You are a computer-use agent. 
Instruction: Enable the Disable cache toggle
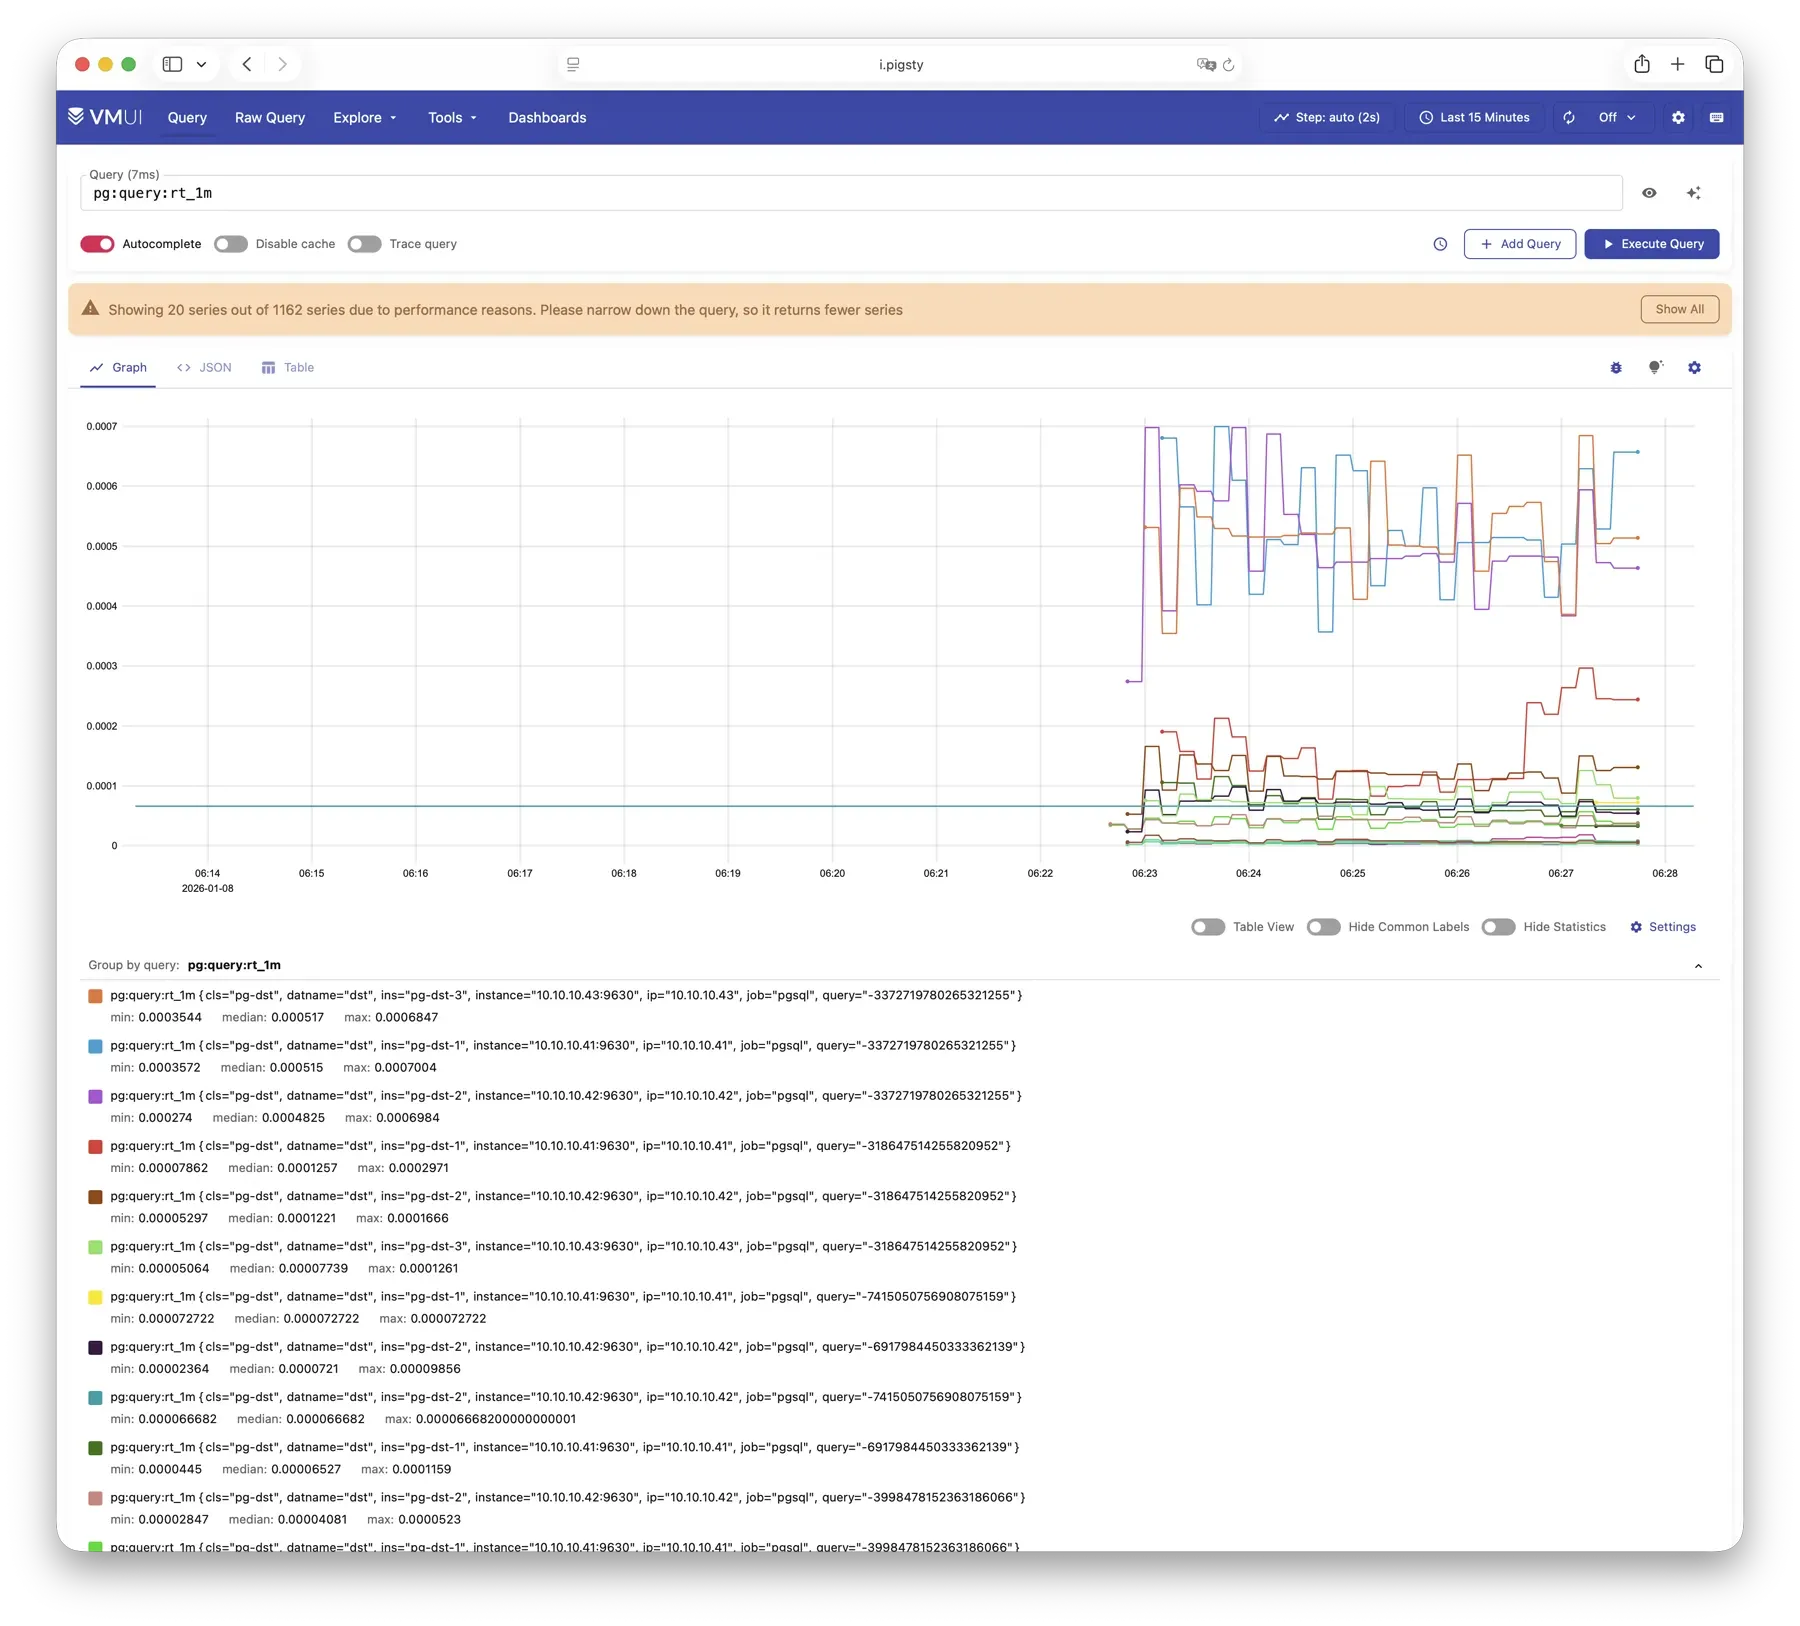pyautogui.click(x=231, y=244)
